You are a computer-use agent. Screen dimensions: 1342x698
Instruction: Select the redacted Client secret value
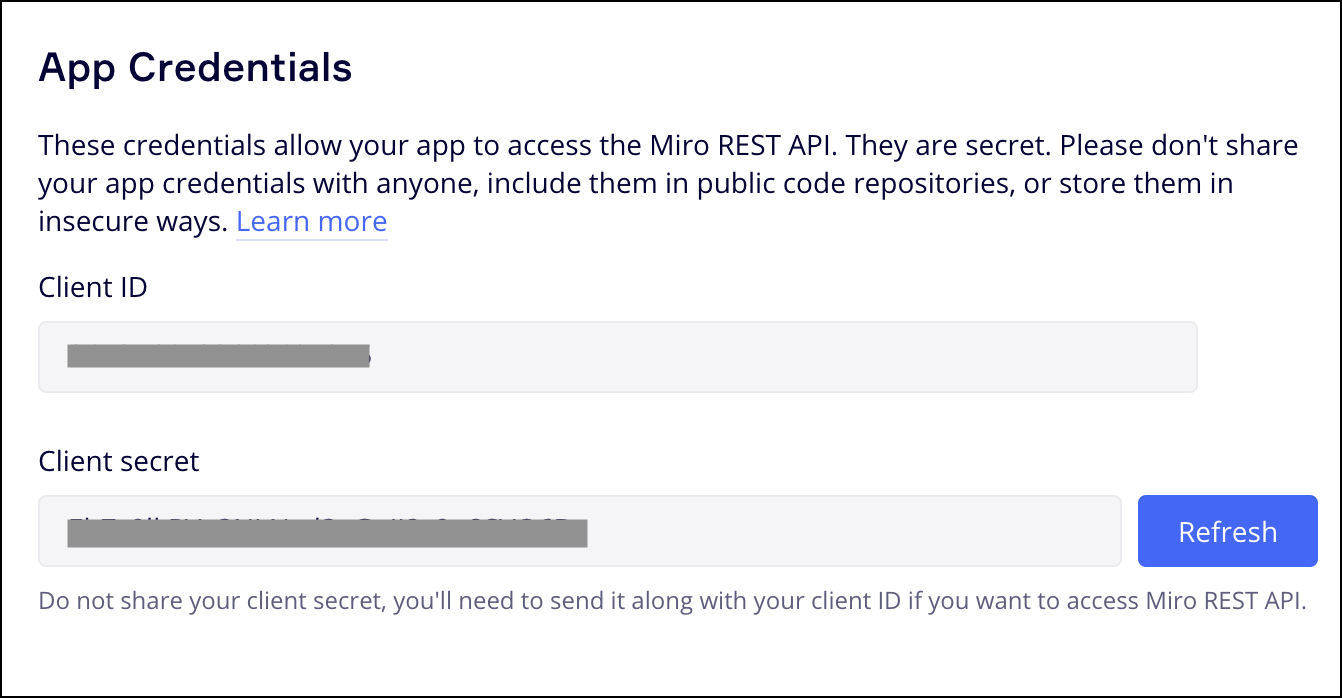326,533
